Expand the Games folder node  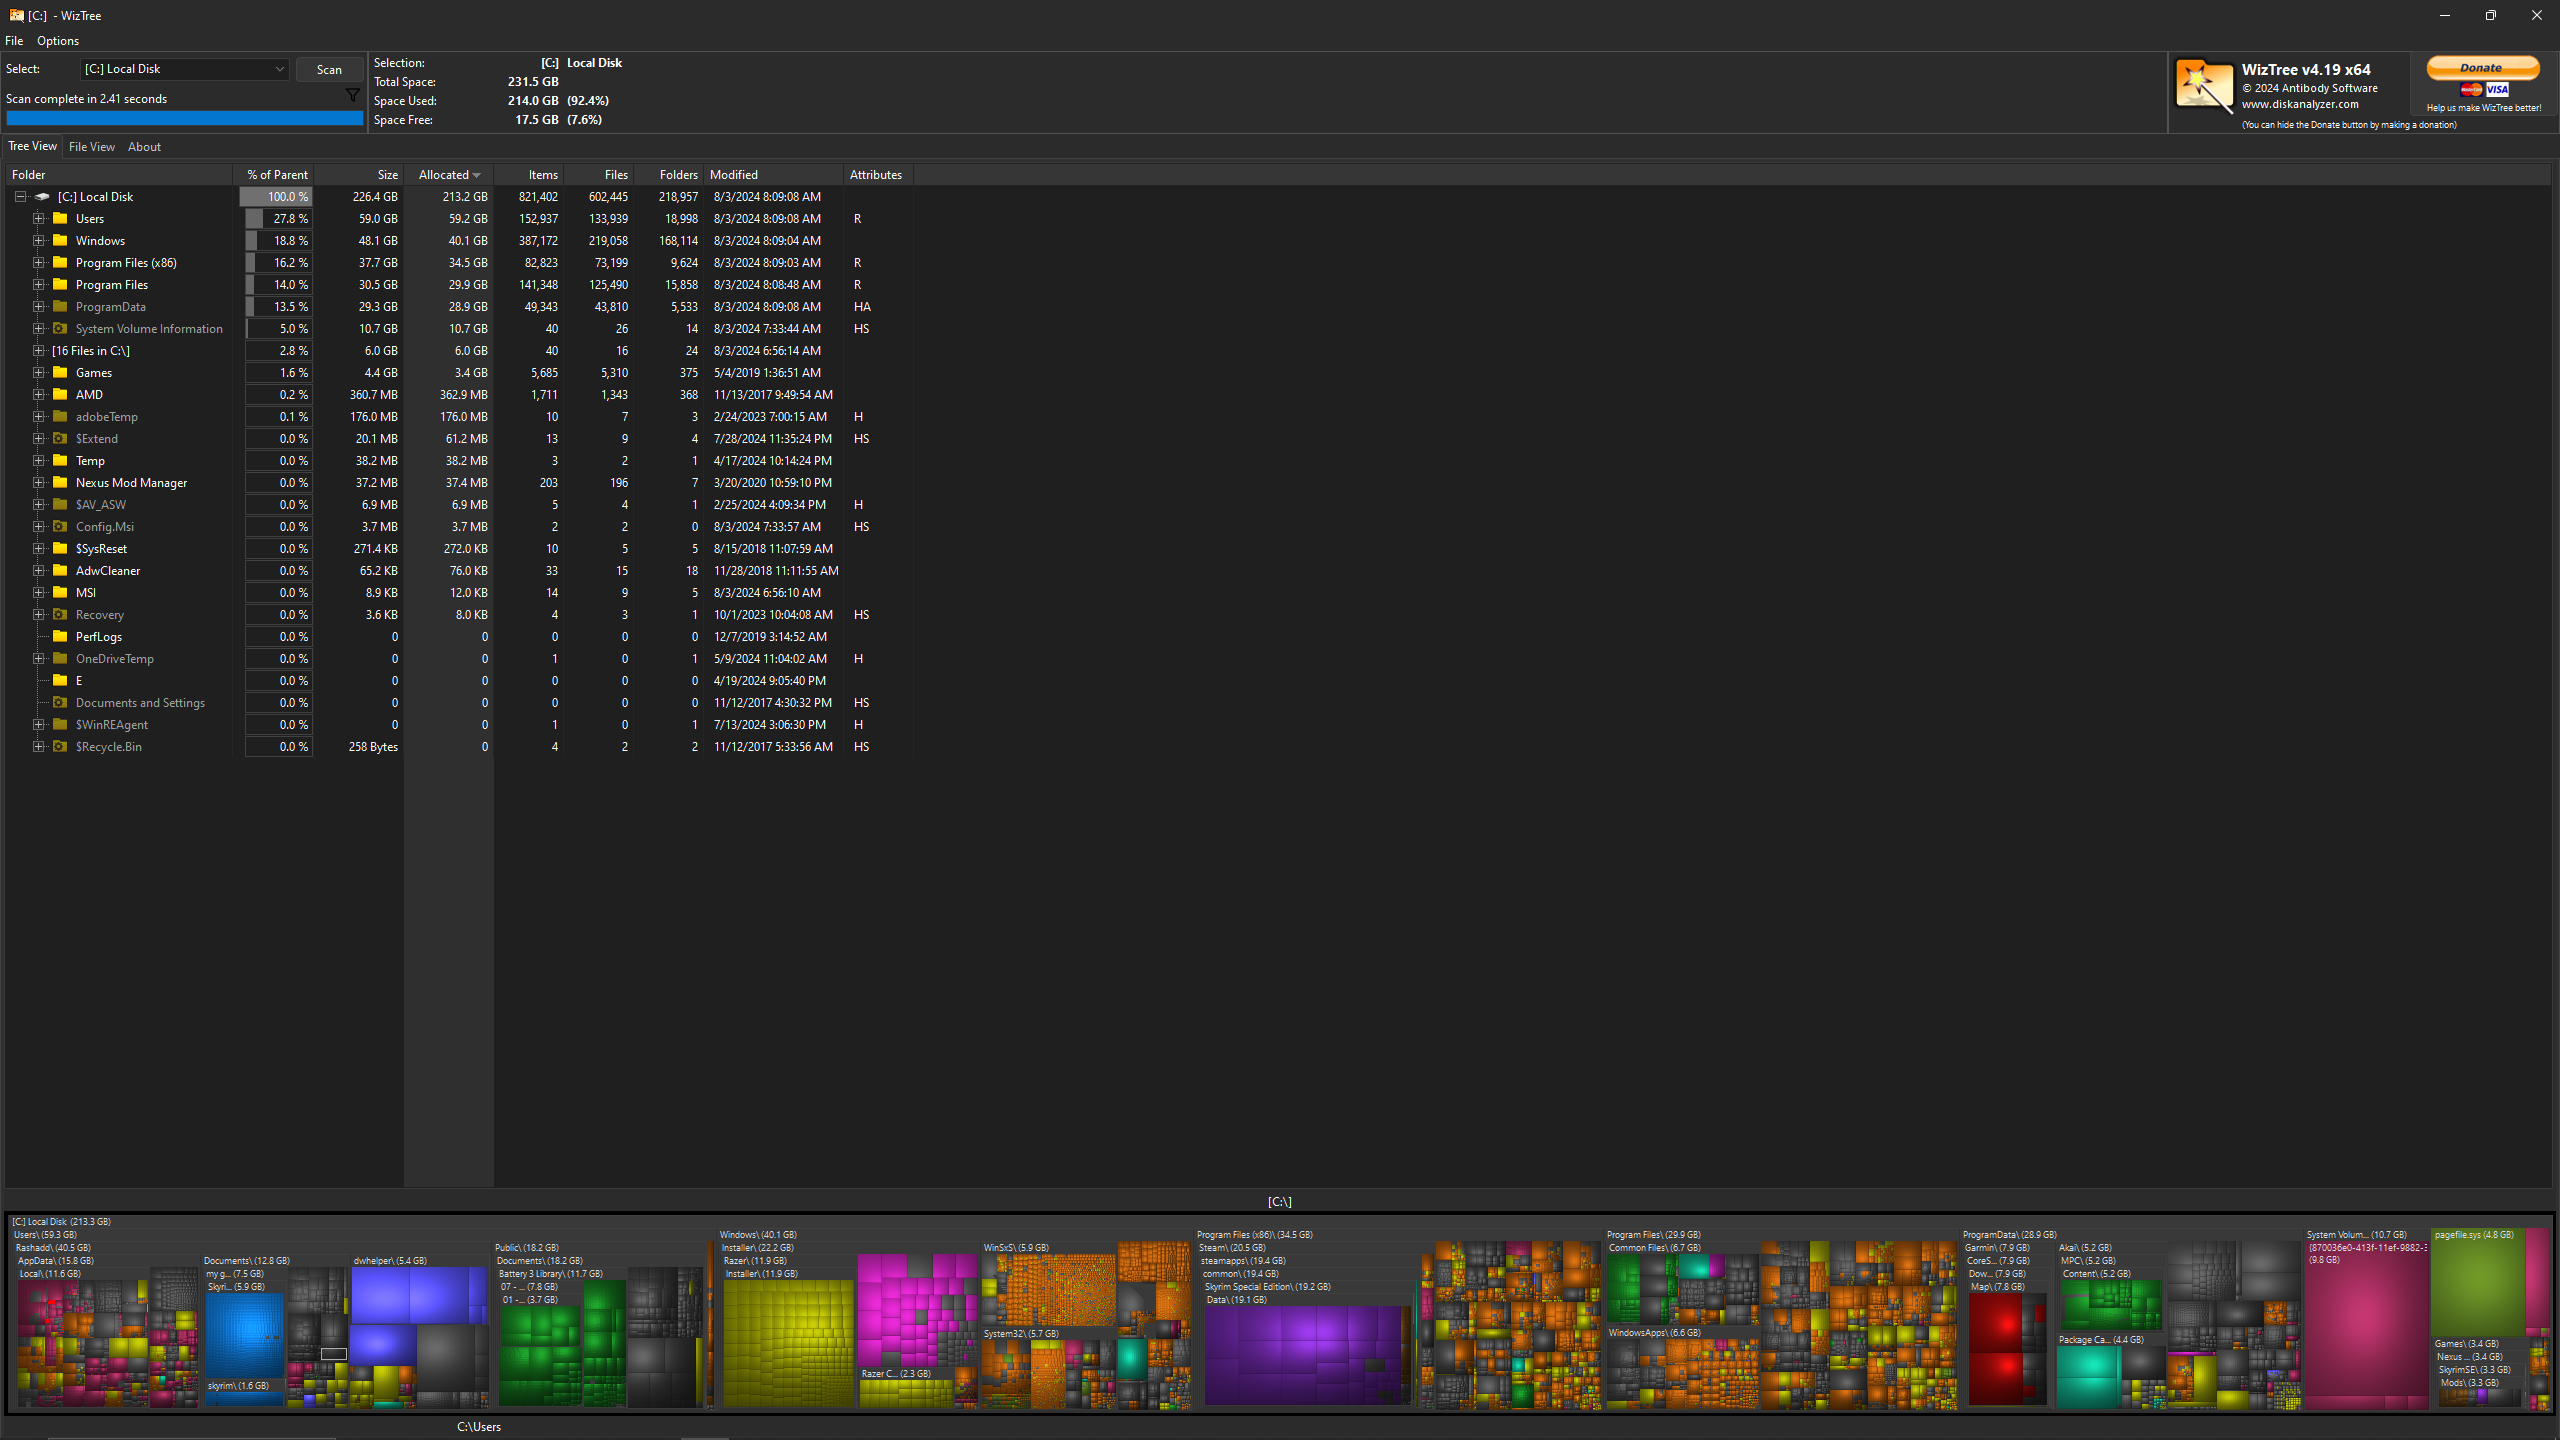point(38,372)
